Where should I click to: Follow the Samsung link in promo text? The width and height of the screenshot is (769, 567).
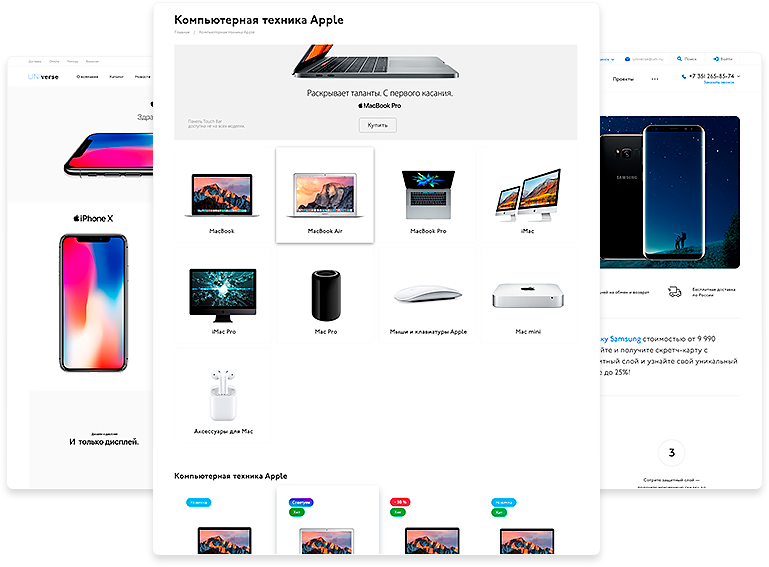point(625,339)
